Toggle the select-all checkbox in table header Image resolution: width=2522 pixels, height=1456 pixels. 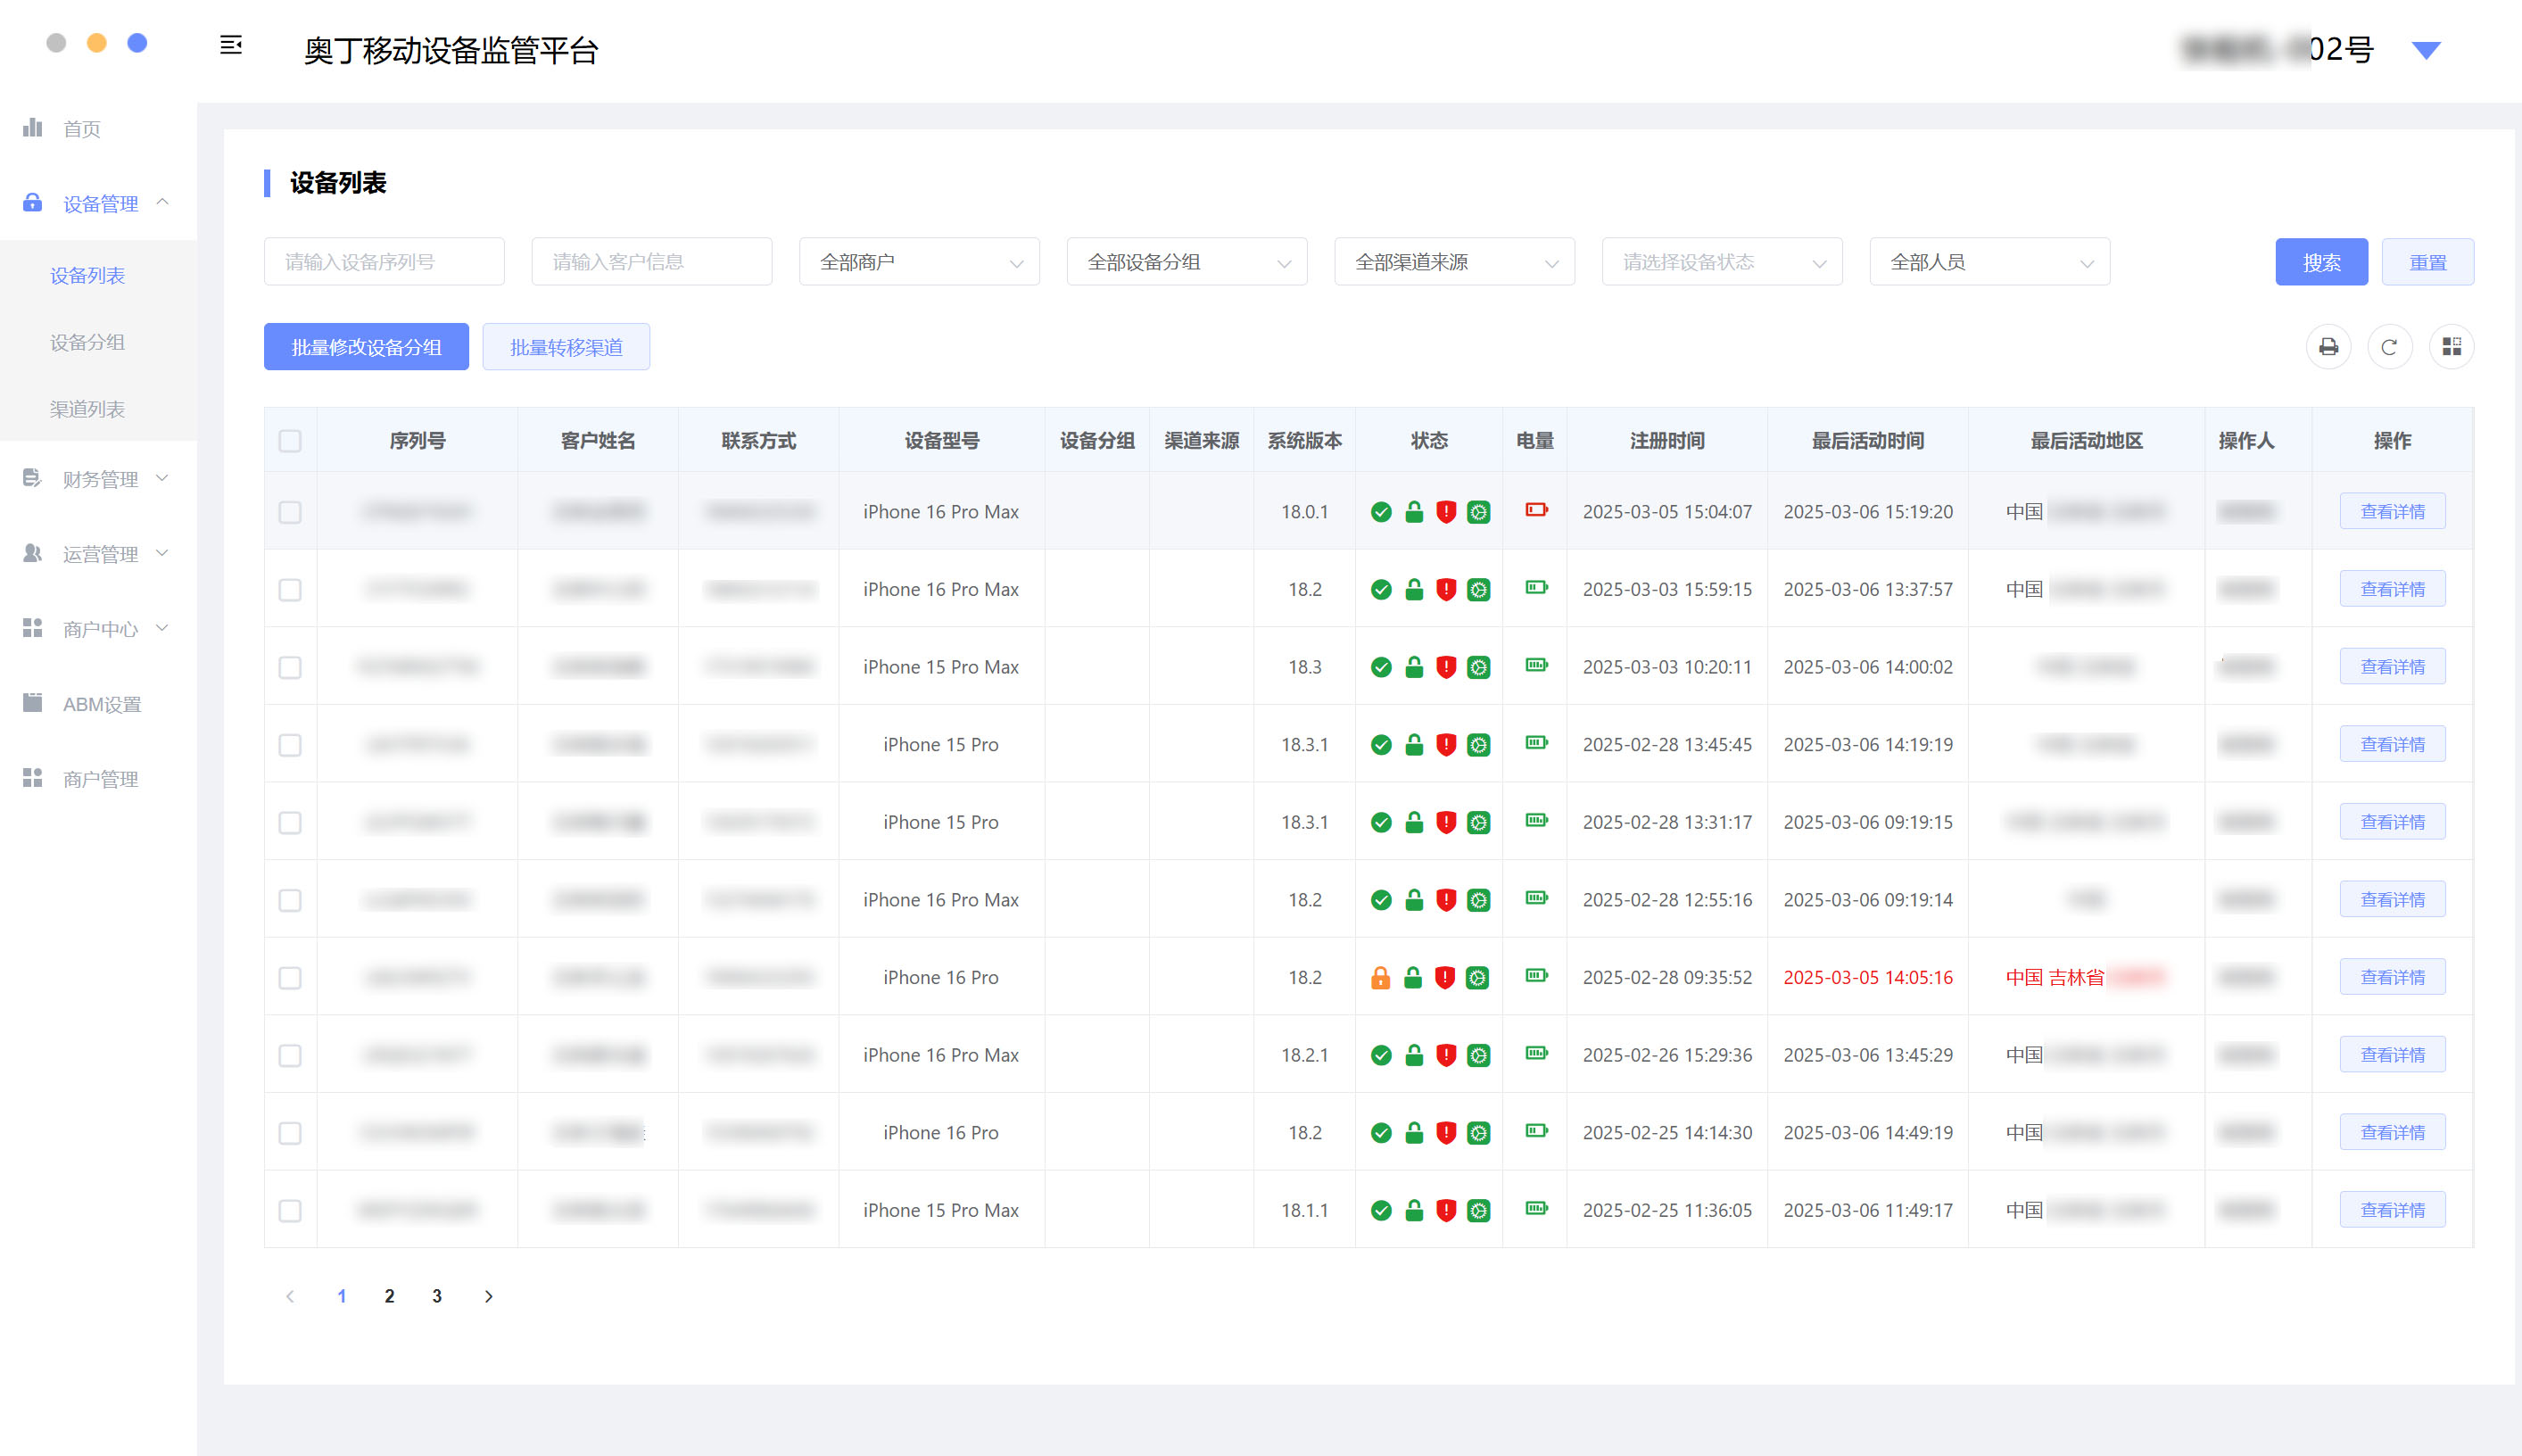(x=290, y=441)
